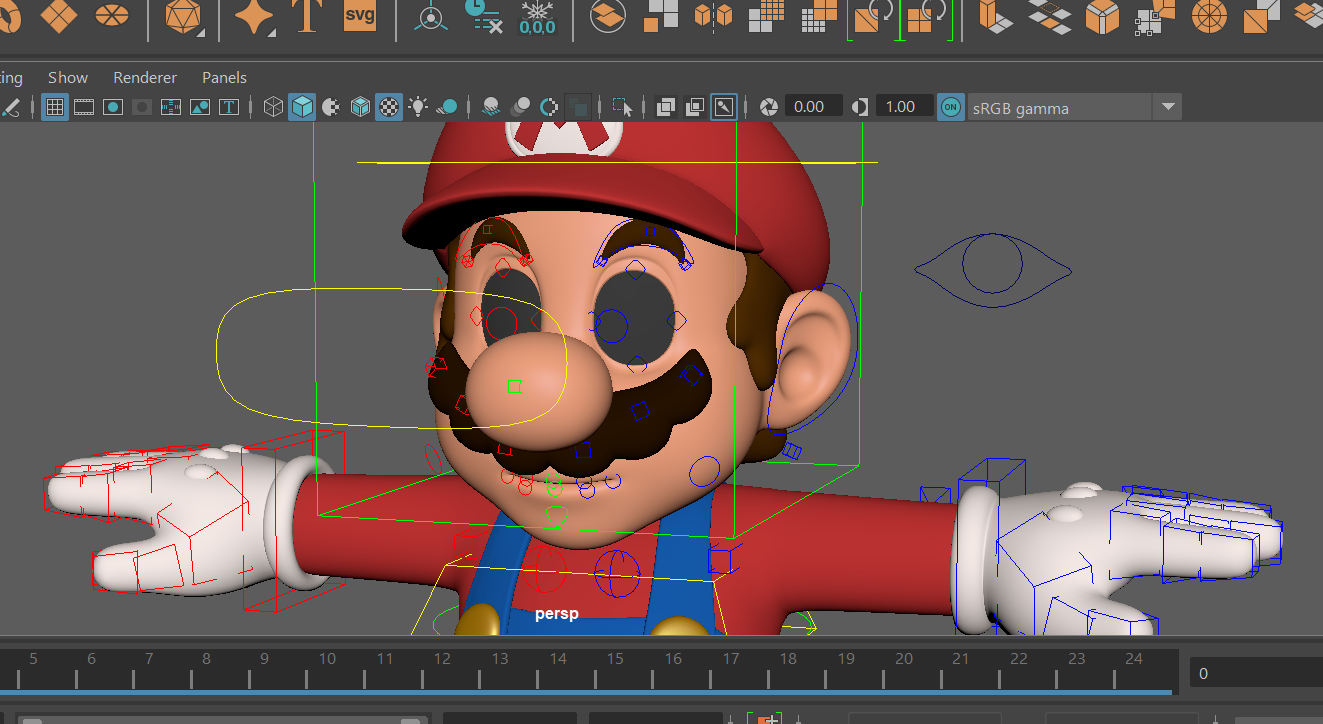1323x724 pixels.
Task: Toggle multisample anti-aliasing ring icon
Action: click(549, 107)
